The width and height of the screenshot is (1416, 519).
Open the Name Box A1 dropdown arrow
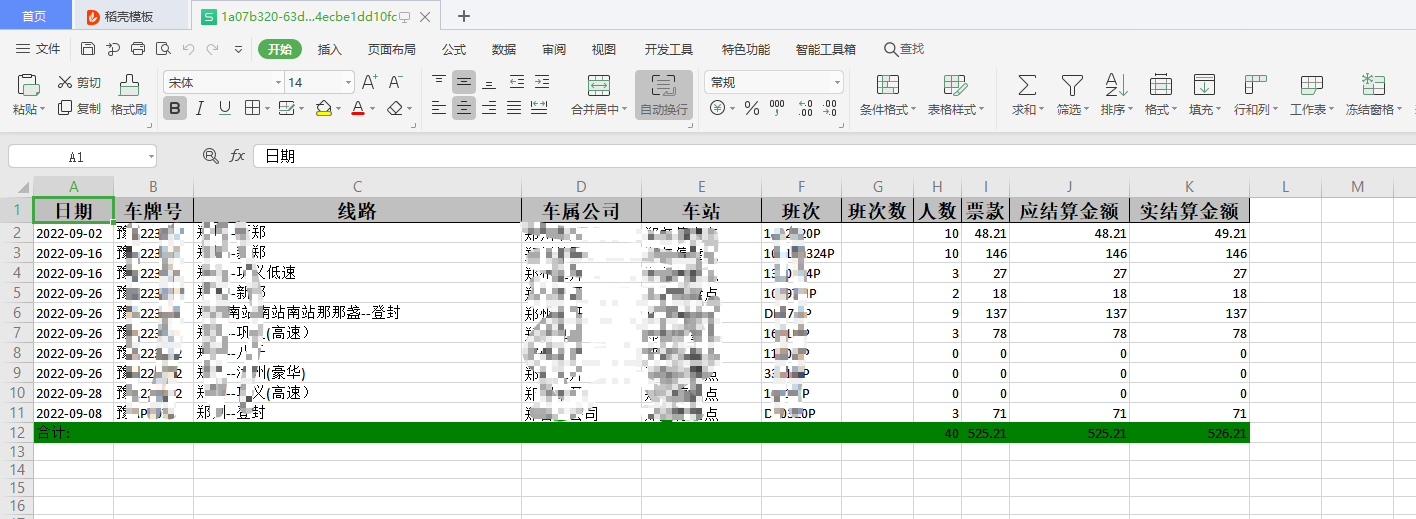[150, 157]
